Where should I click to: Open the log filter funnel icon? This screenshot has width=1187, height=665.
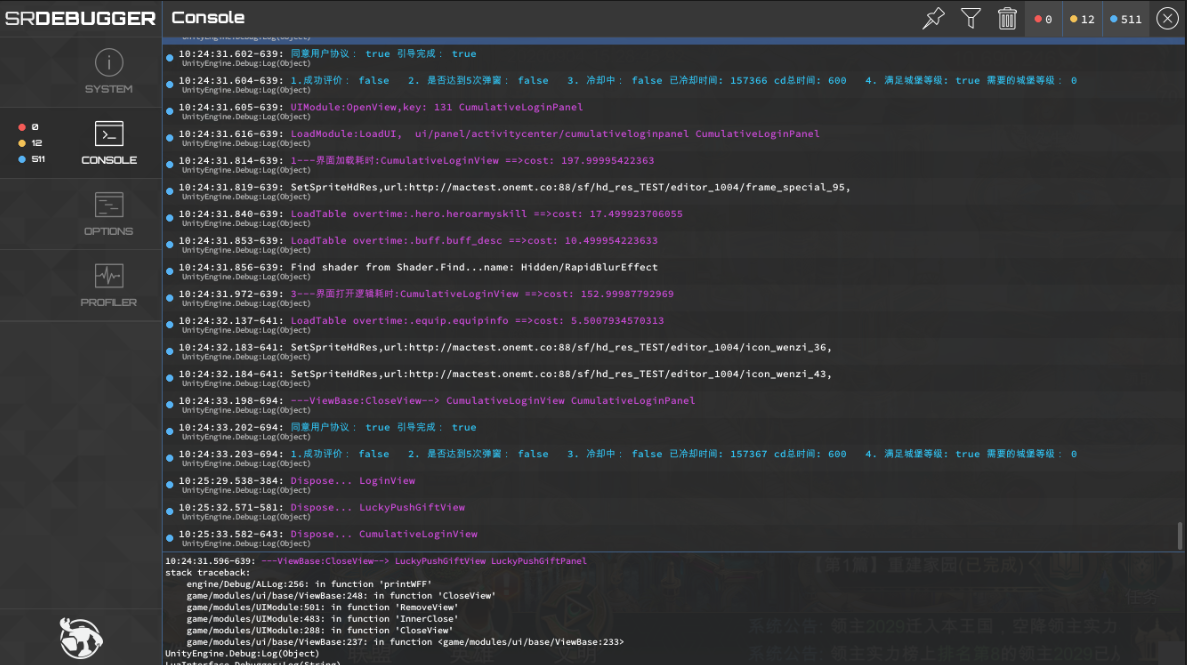970,18
